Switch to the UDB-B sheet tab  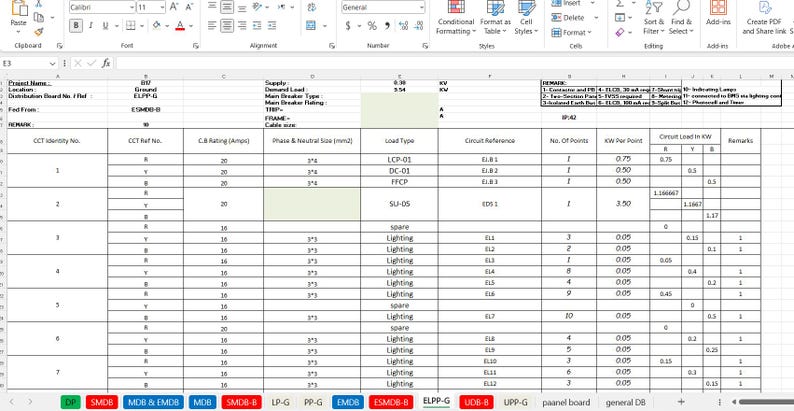(477, 402)
